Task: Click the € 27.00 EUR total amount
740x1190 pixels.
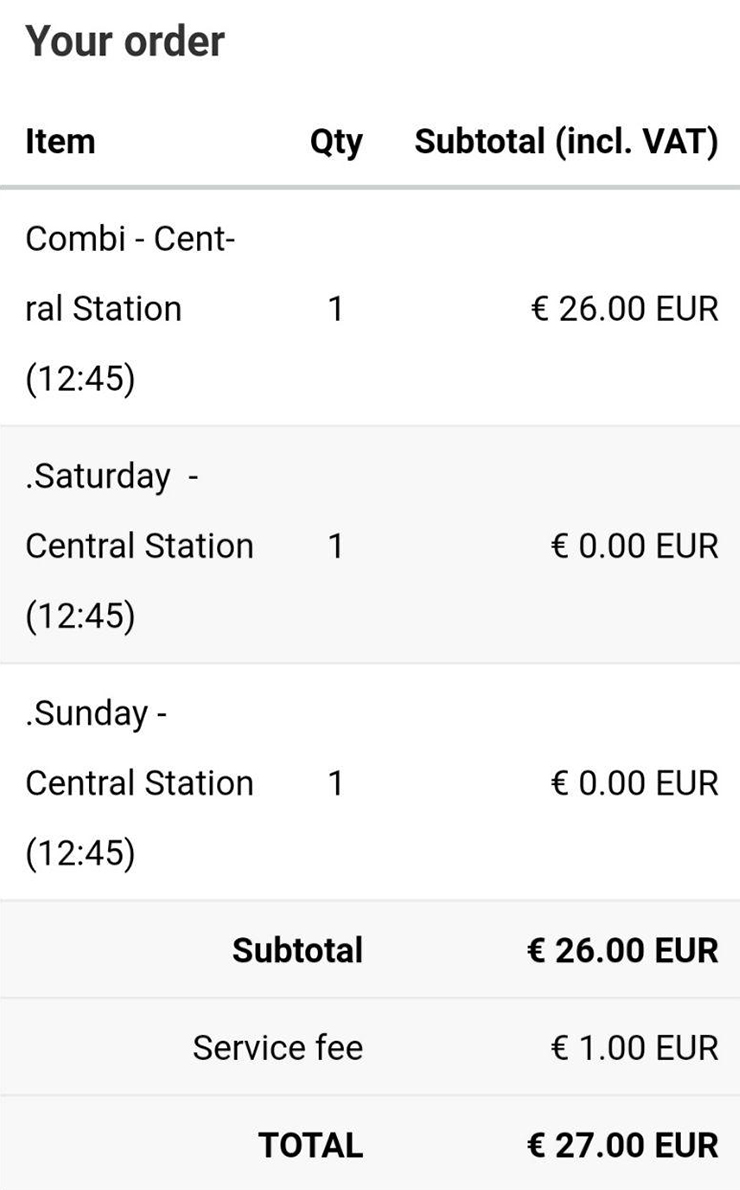Action: coord(622,1145)
